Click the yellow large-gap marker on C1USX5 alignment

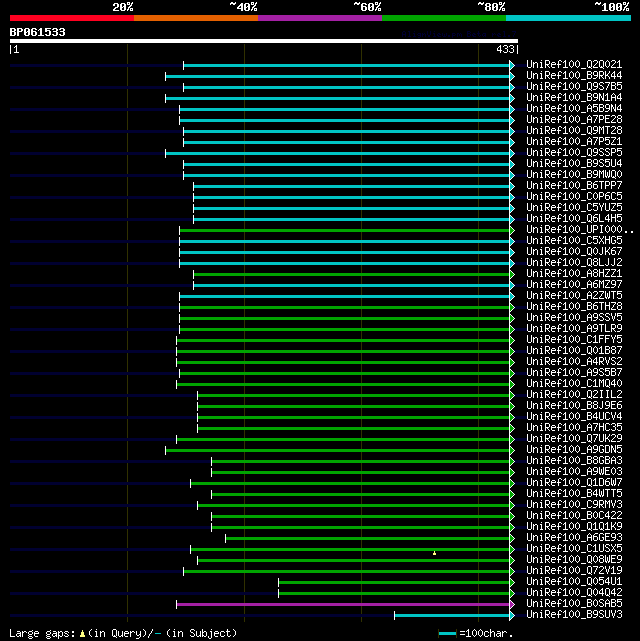(x=434, y=553)
